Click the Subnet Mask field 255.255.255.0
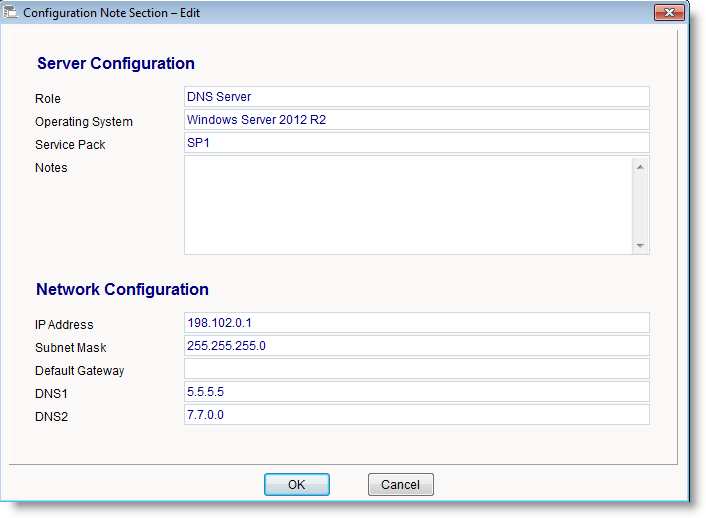This screenshot has height=518, width=706. tap(416, 346)
